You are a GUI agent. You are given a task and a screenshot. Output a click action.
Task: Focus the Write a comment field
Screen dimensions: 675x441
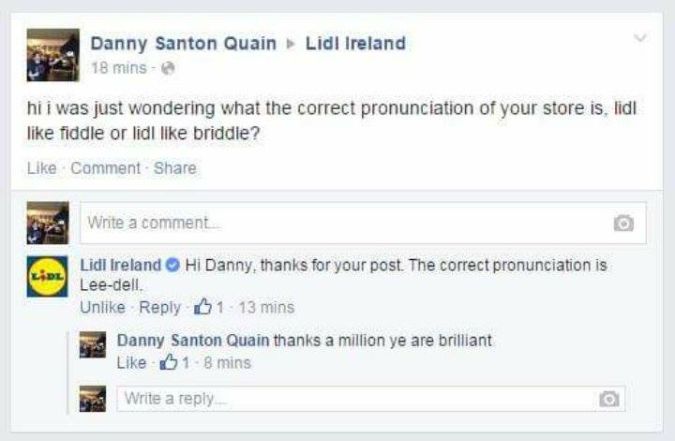[x=340, y=223]
